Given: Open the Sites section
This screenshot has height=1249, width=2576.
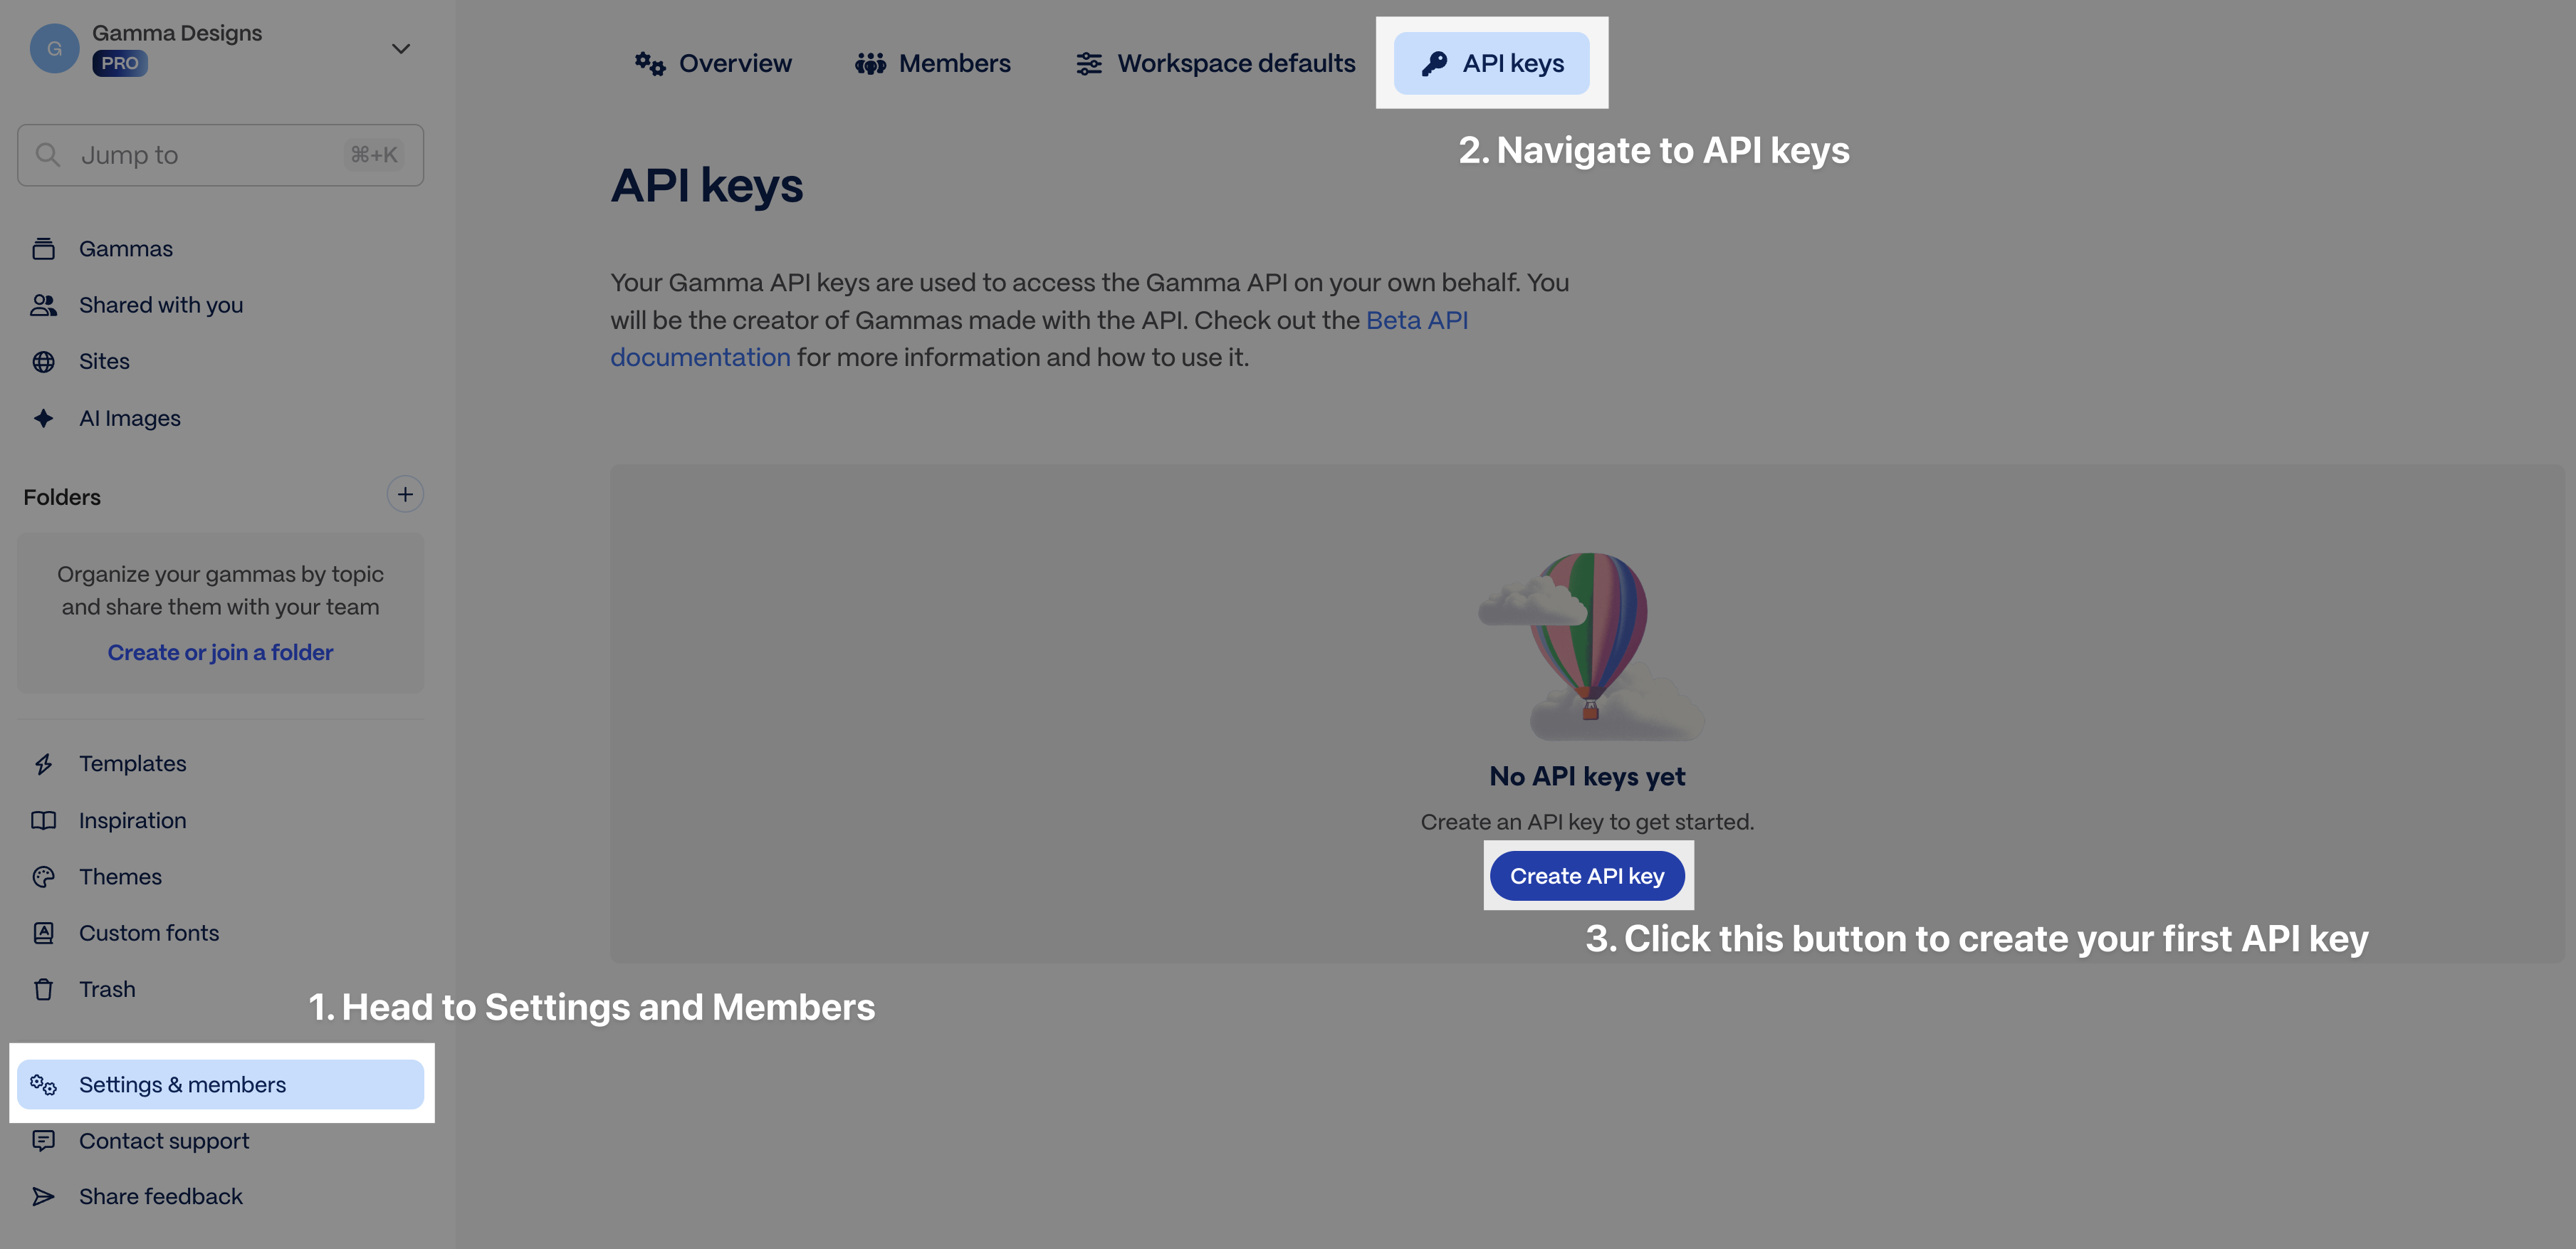Looking at the screenshot, I should 104,361.
